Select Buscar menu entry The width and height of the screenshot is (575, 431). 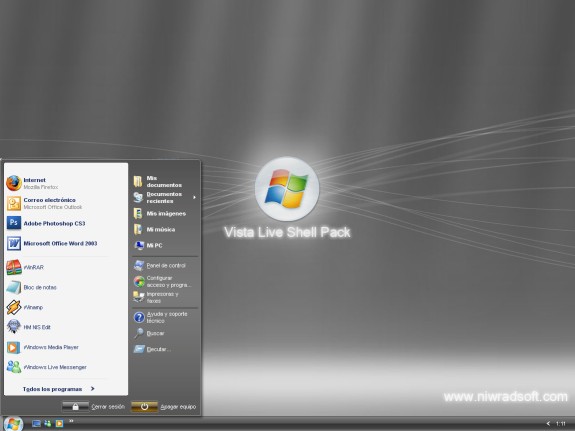point(165,333)
